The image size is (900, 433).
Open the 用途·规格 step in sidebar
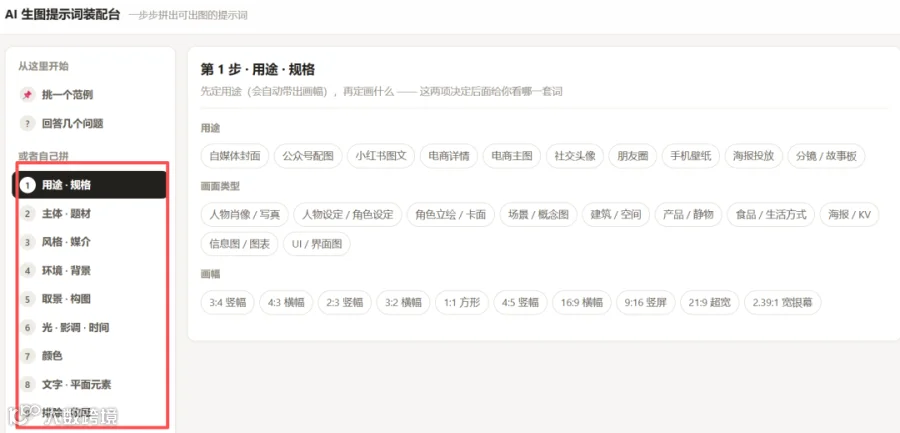click(x=90, y=185)
